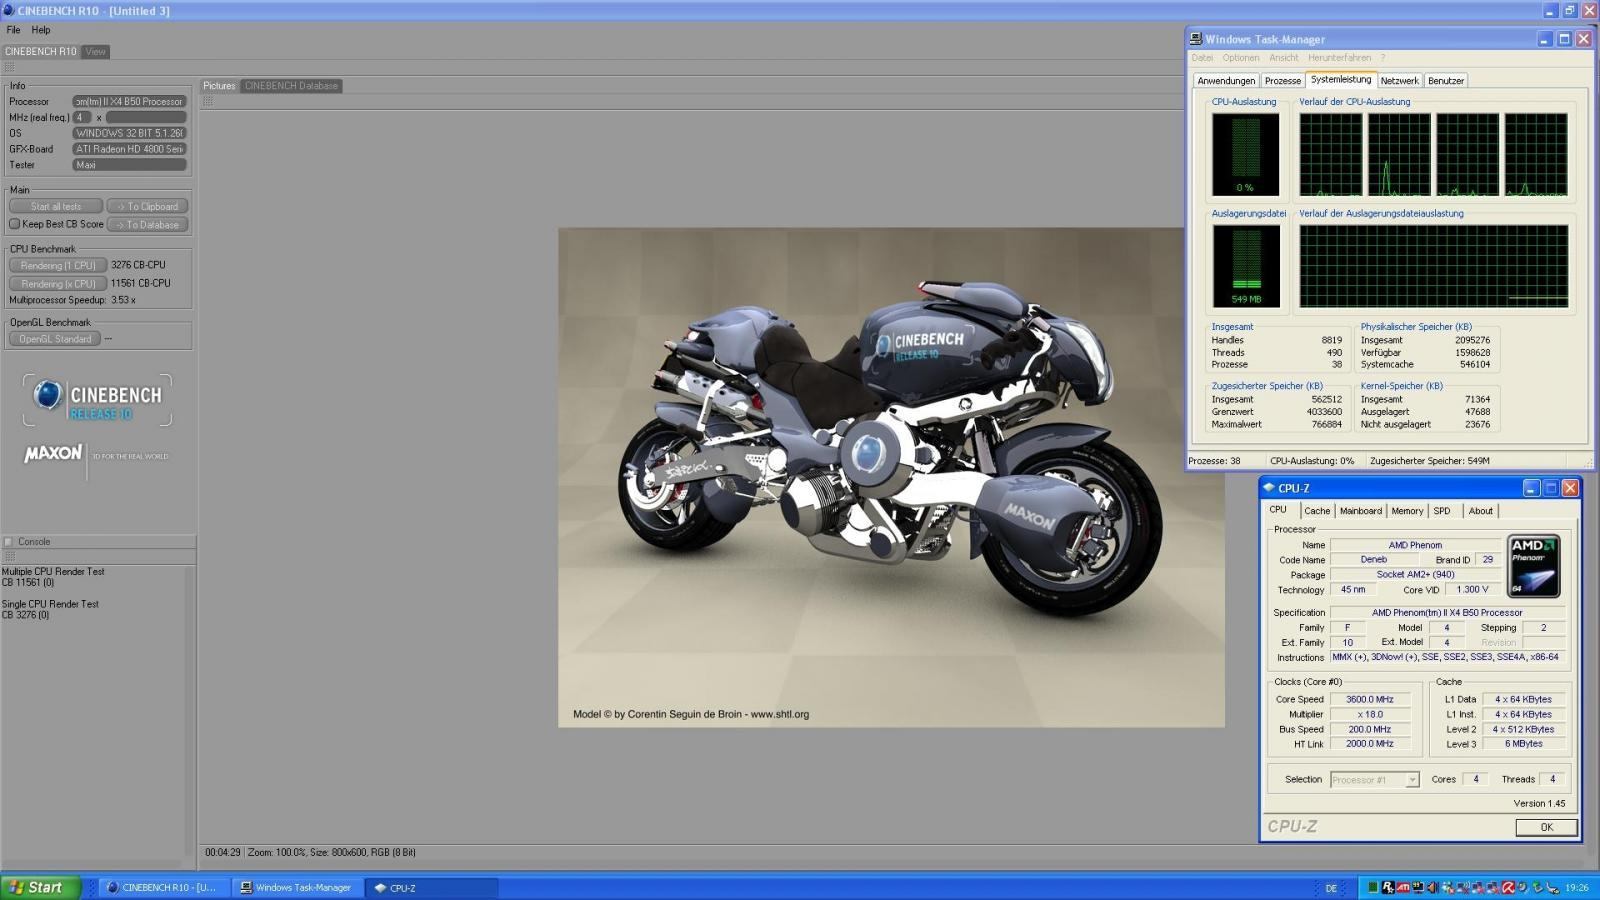Screen dimensions: 1600x900
Task: Click OK button in CPU-Z
Action: pyautogui.click(x=1546, y=827)
